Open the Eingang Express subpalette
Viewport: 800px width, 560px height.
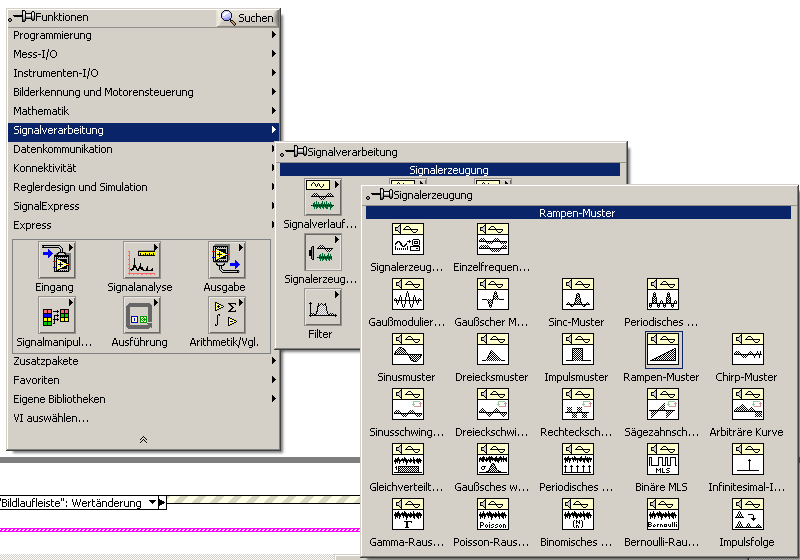click(57, 260)
